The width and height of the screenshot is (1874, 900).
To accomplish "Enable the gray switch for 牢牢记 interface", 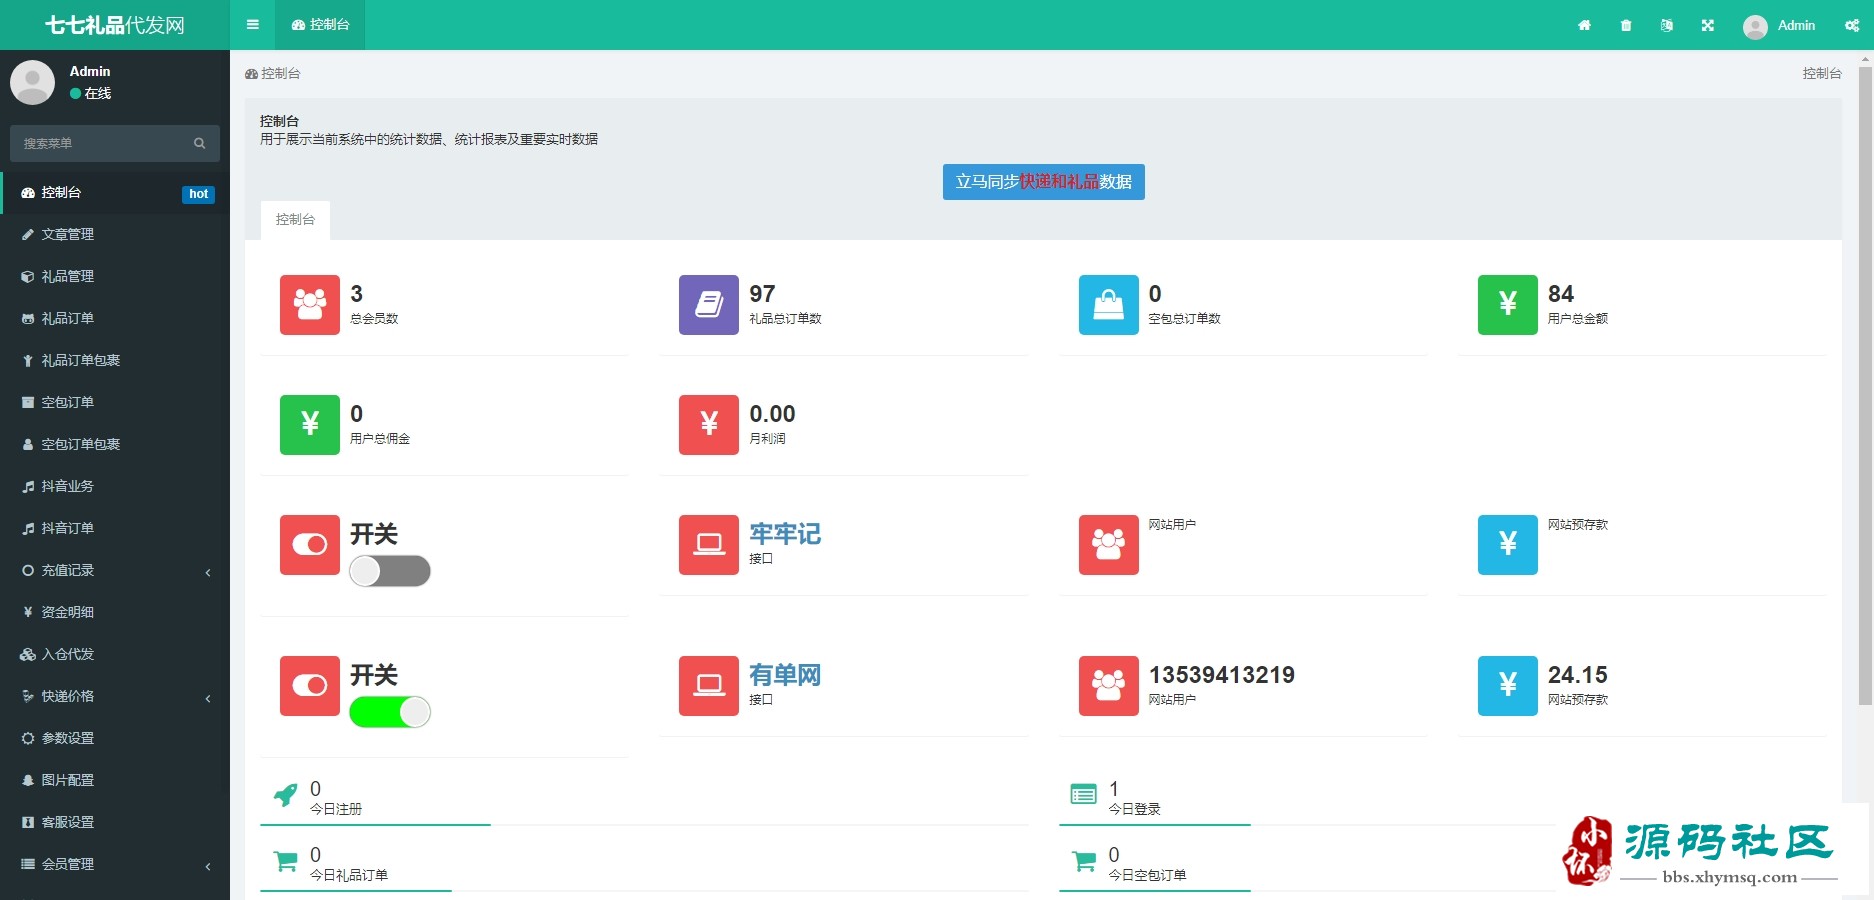I will click(x=390, y=571).
